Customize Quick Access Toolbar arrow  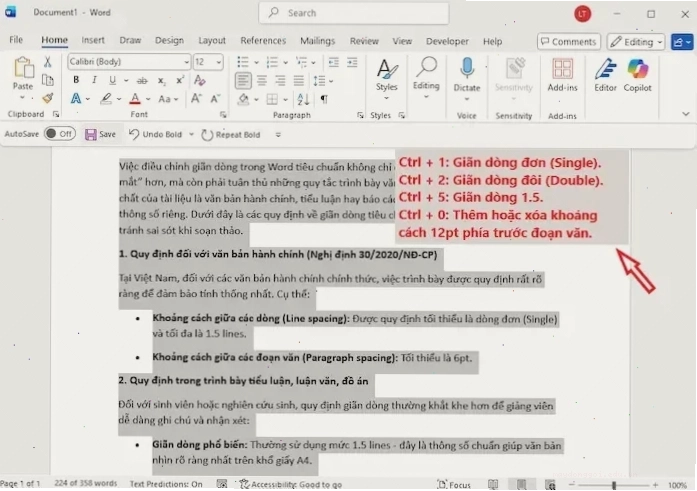[x=278, y=135]
